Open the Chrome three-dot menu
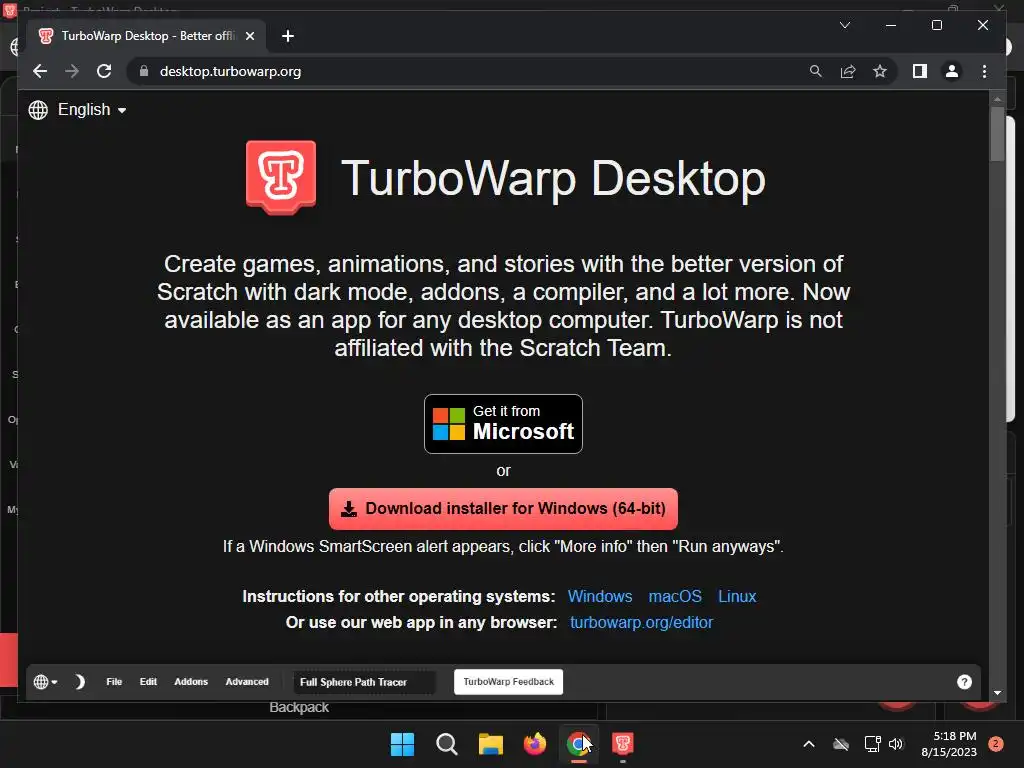This screenshot has height=768, width=1024. (x=984, y=71)
